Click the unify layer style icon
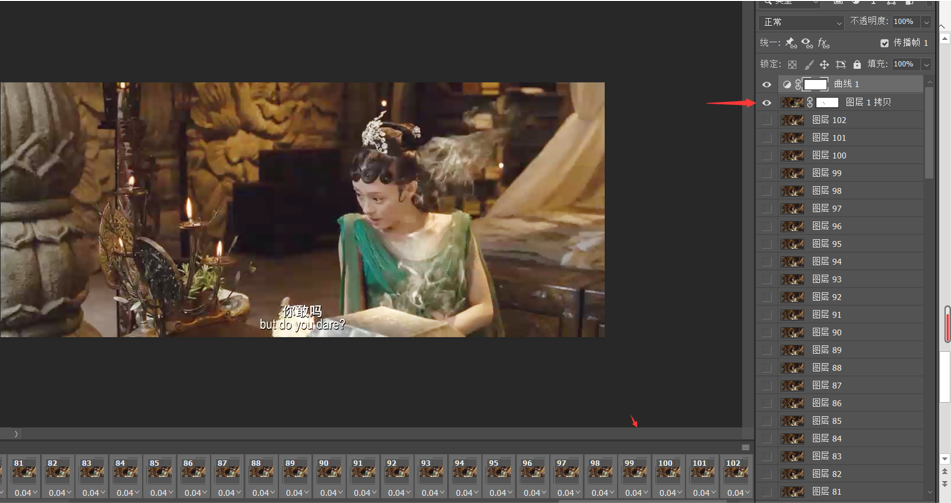This screenshot has height=503, width=951. tap(823, 43)
